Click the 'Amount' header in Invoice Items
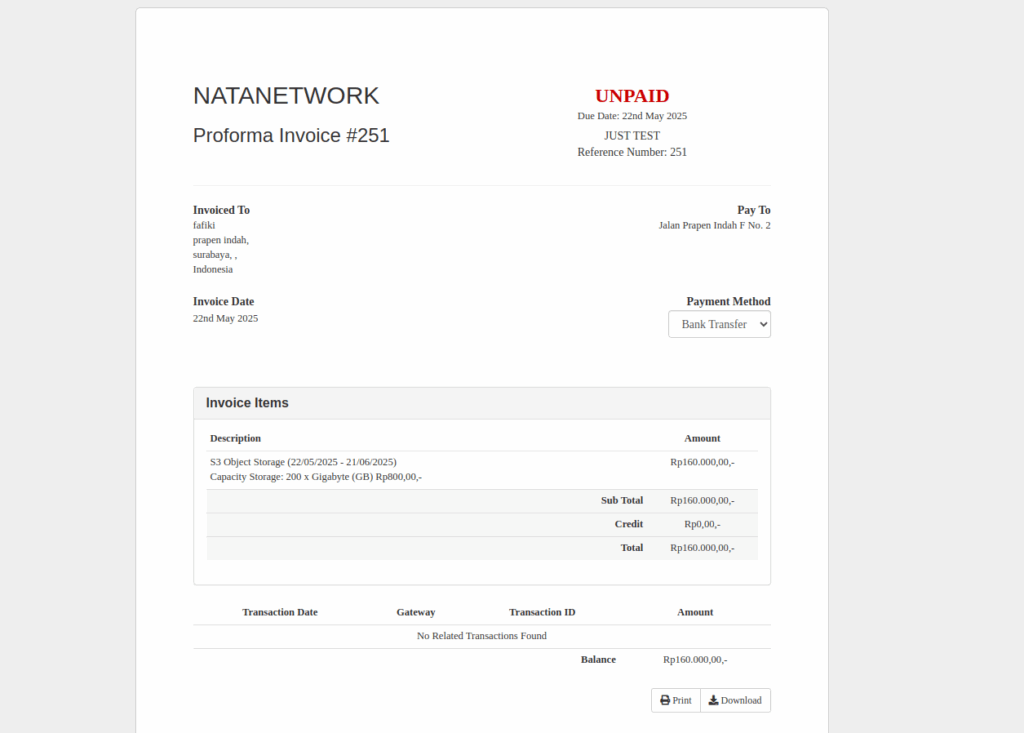 pos(702,438)
